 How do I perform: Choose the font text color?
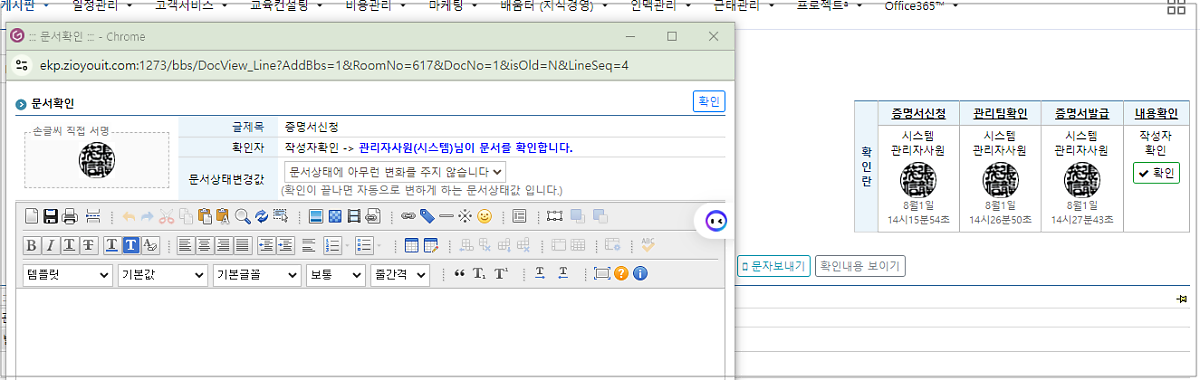click(x=112, y=244)
